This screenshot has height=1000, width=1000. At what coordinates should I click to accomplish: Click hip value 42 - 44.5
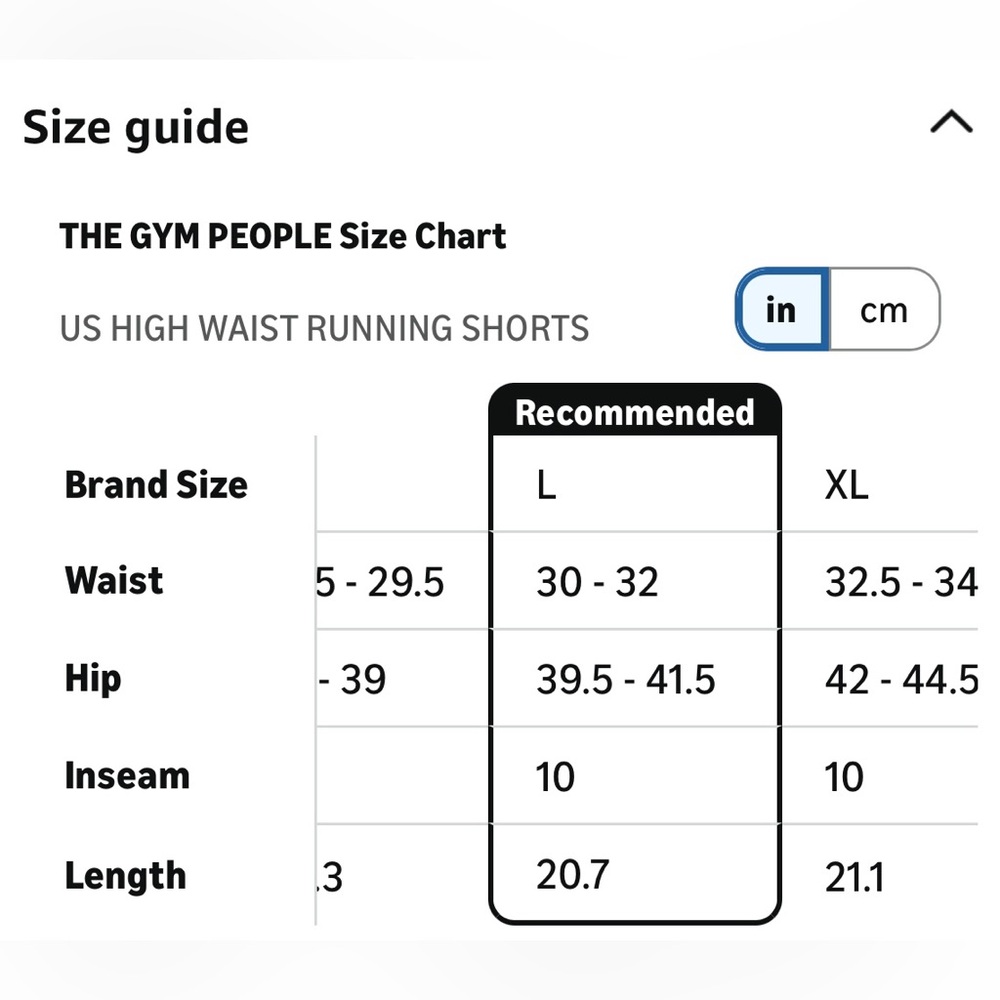[x=901, y=679]
